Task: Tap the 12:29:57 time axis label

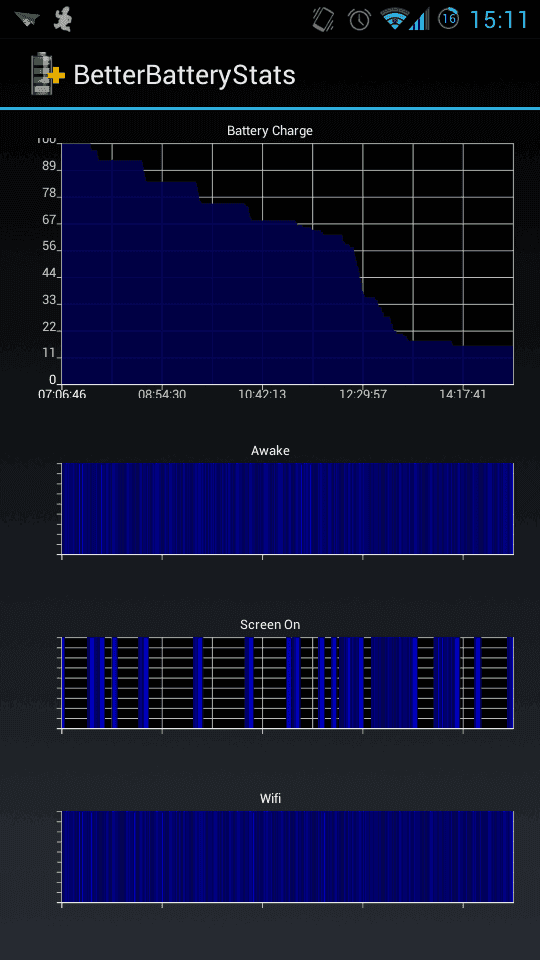Action: click(363, 394)
